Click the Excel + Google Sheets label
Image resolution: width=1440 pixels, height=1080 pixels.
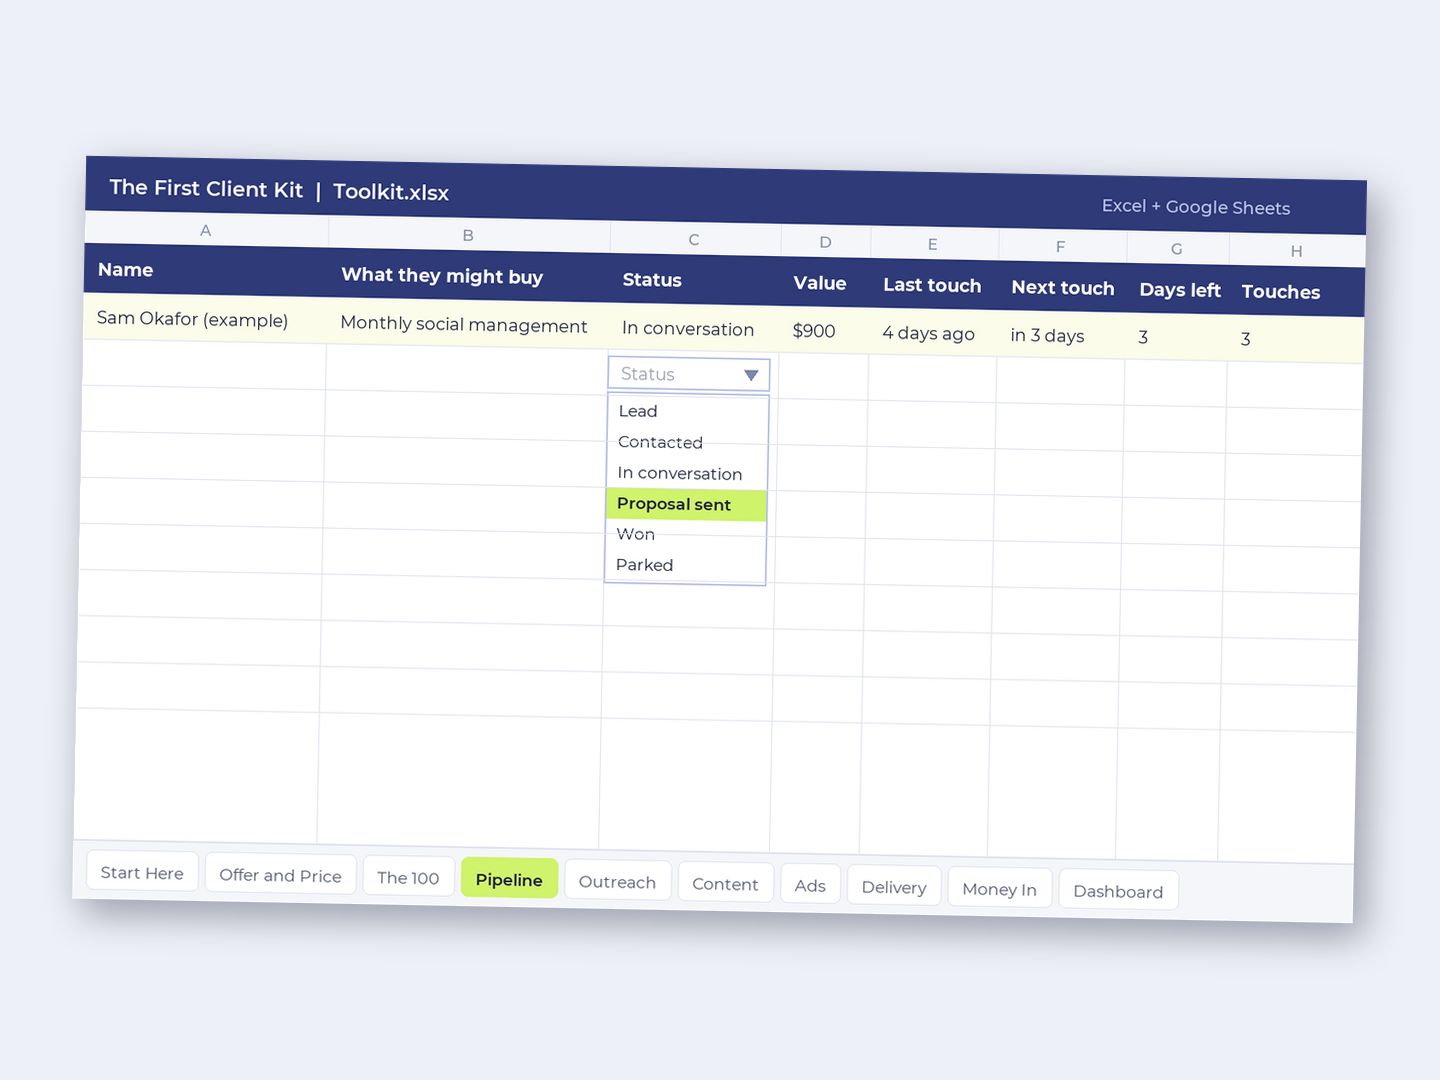pos(1196,207)
